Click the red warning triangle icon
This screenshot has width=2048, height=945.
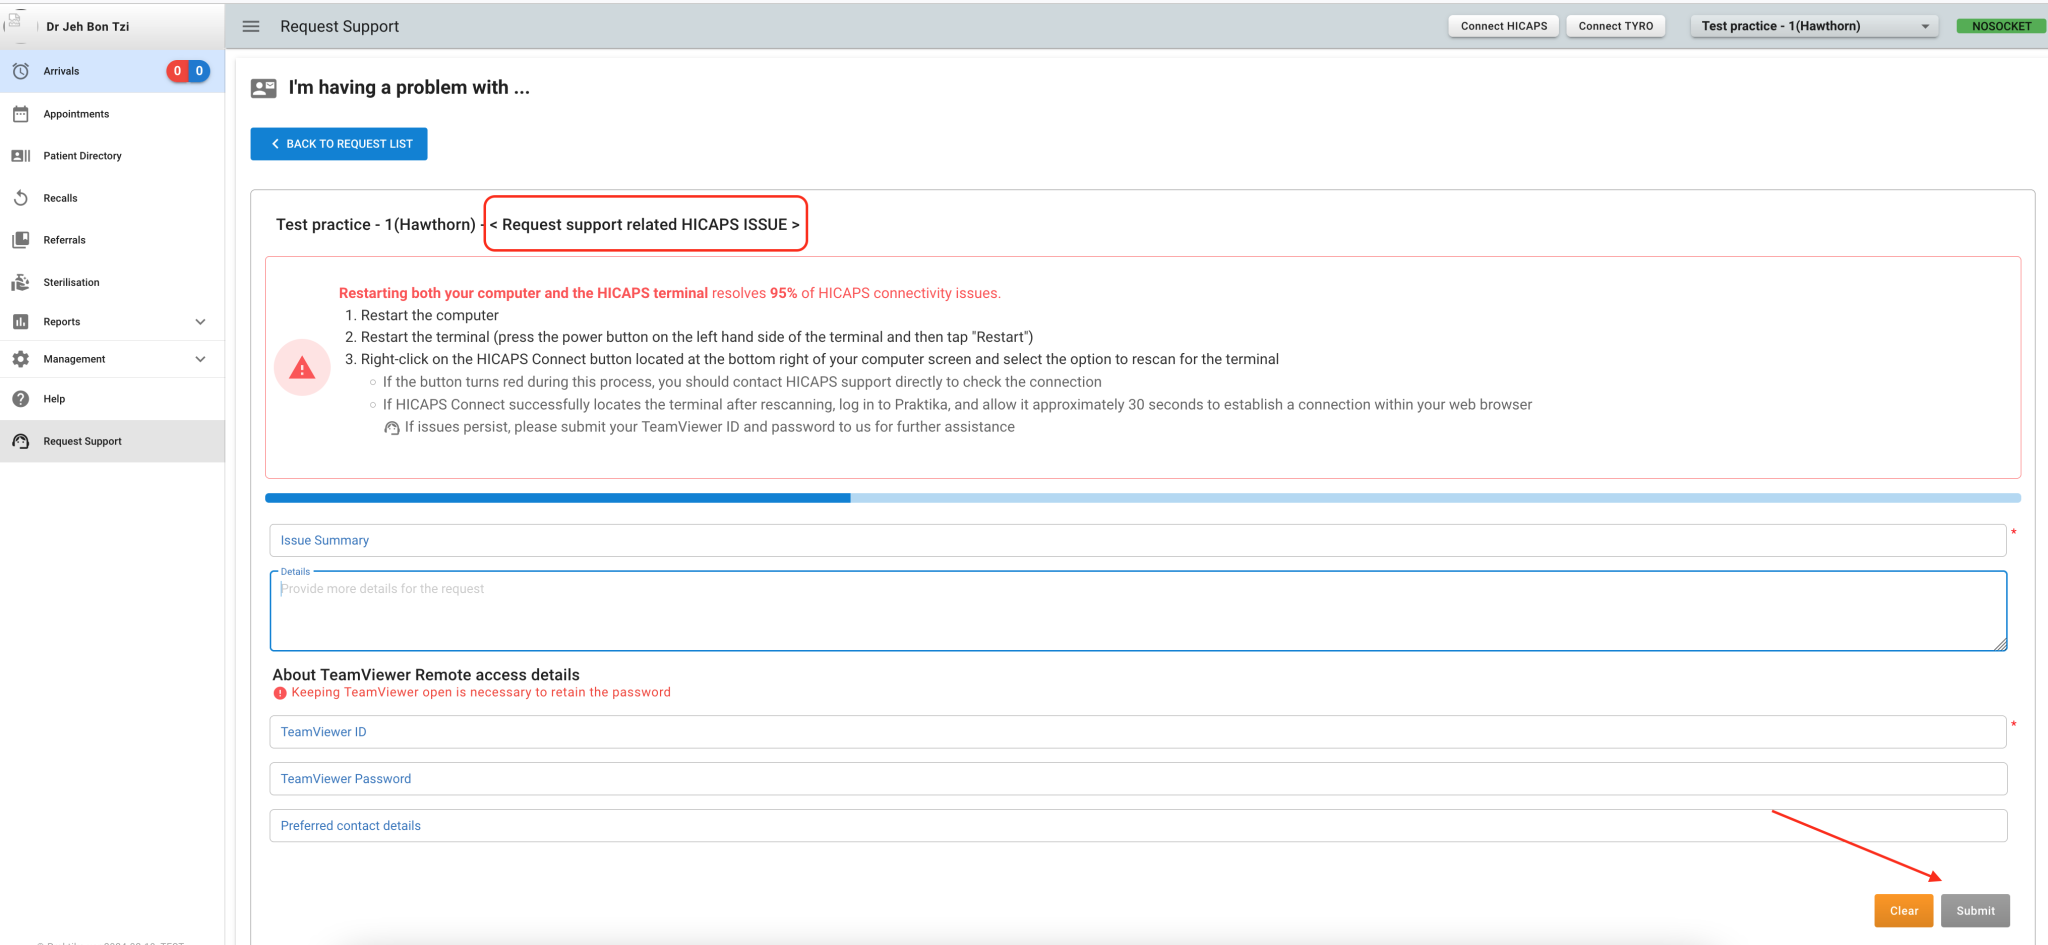pos(302,368)
